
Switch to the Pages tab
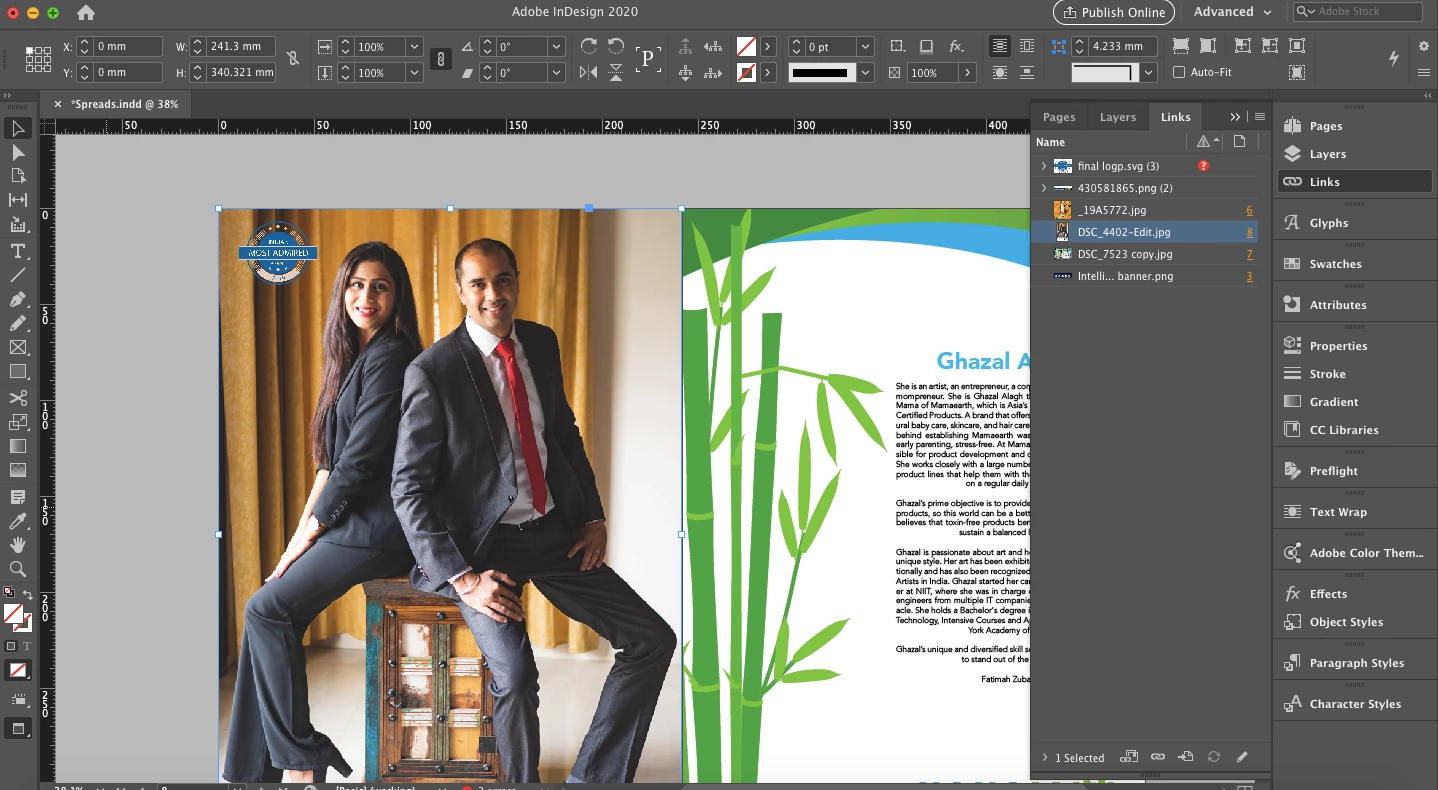(1059, 117)
